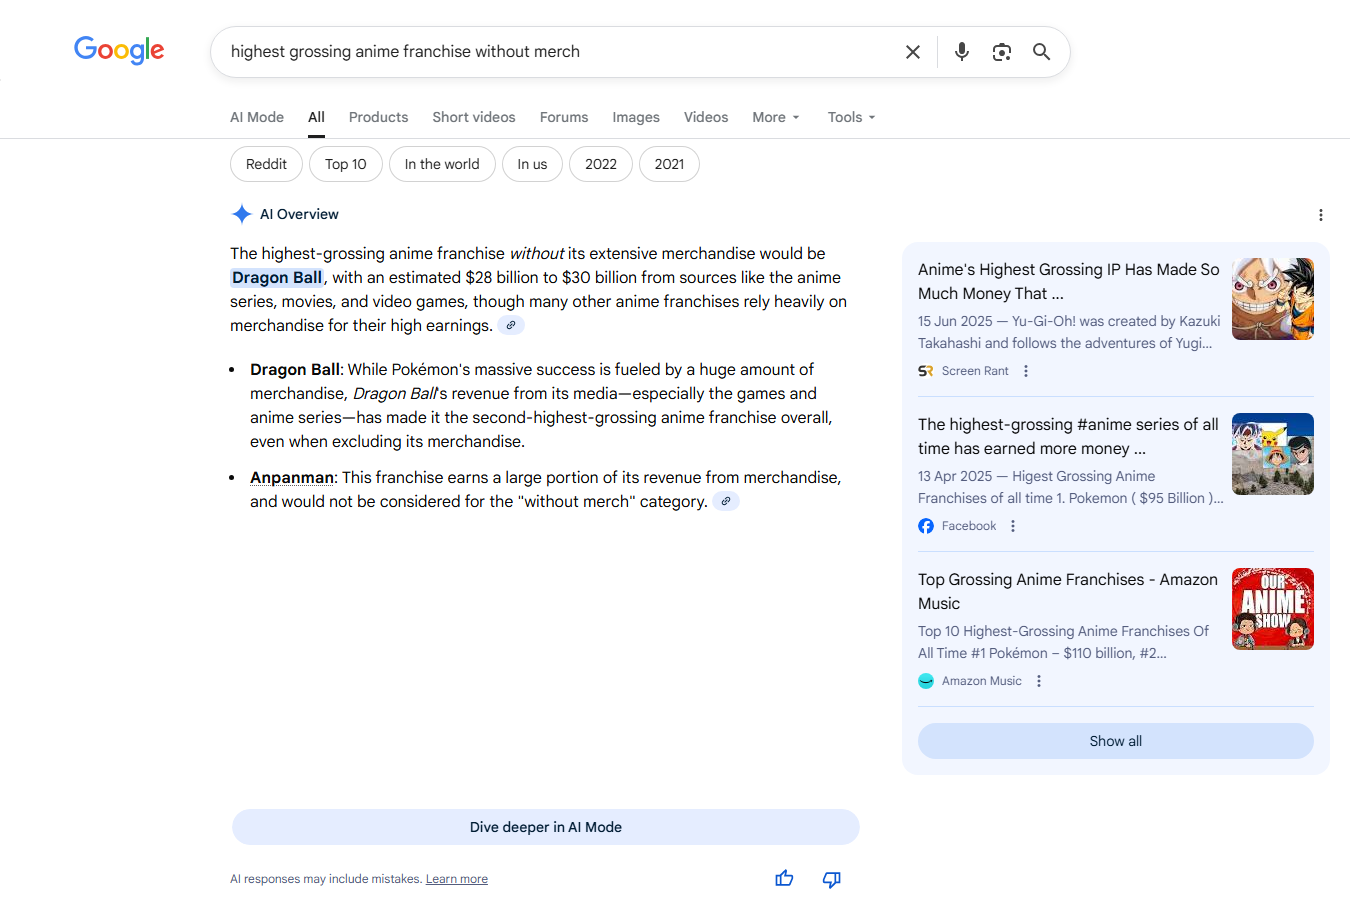Give thumbs up to AI Overview
1350x900 pixels.
click(785, 878)
